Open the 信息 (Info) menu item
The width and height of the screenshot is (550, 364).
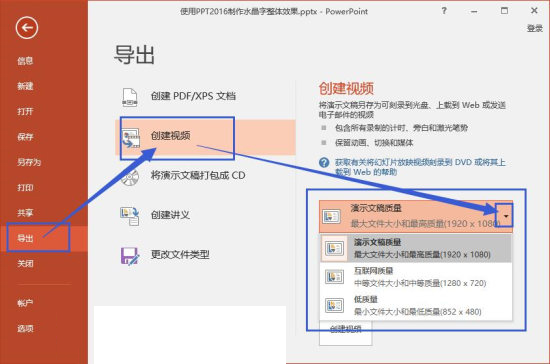[x=25, y=61]
